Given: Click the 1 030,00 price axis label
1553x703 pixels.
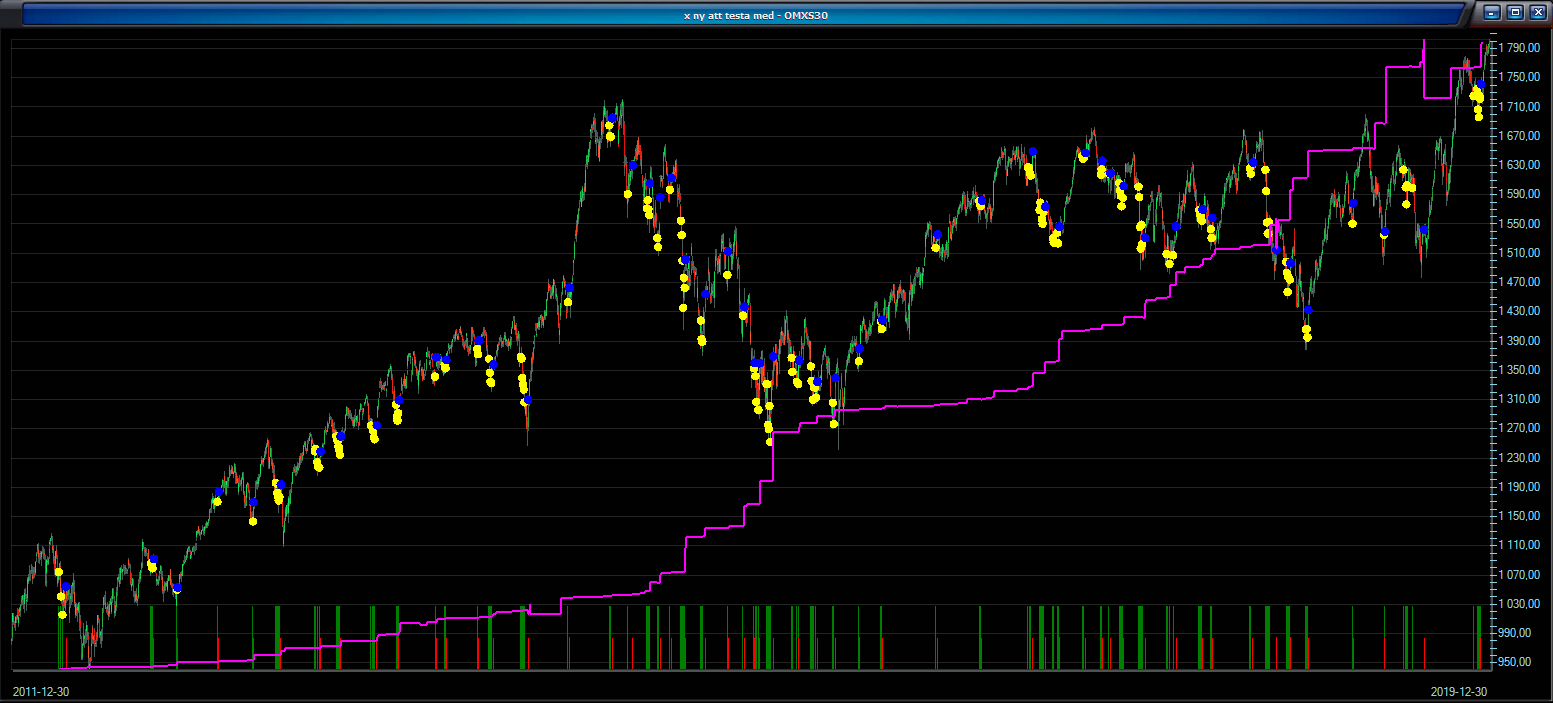Looking at the screenshot, I should click(x=1522, y=604).
